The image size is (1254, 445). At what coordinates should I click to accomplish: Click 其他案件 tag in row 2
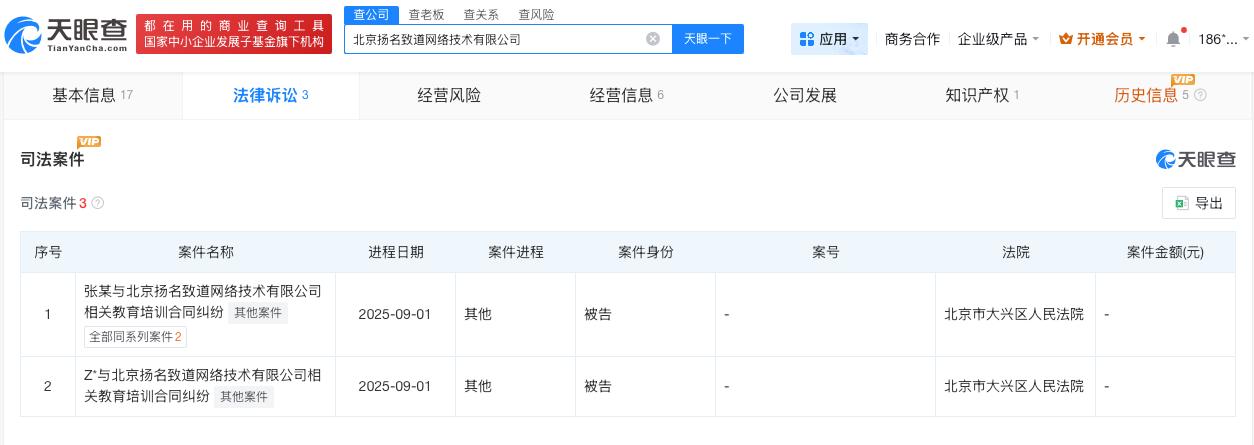coord(243,397)
